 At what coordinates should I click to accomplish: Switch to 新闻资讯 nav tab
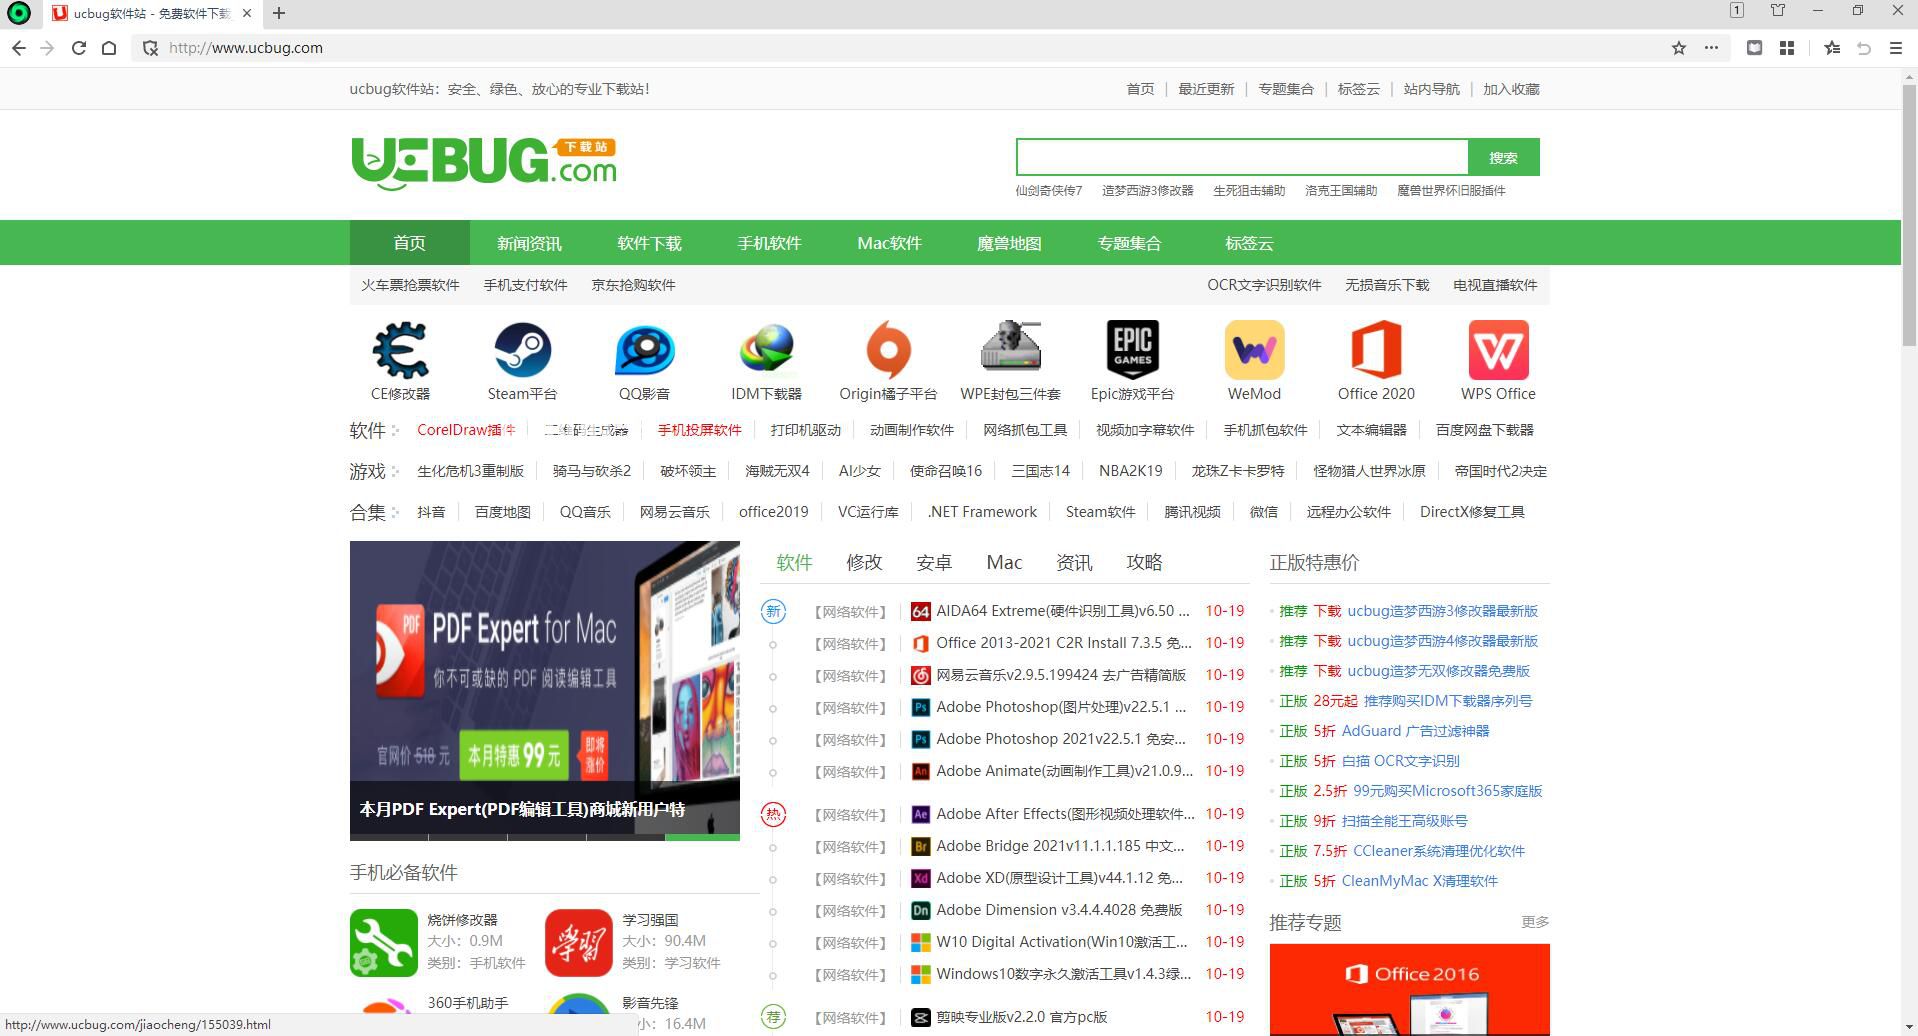tap(529, 243)
